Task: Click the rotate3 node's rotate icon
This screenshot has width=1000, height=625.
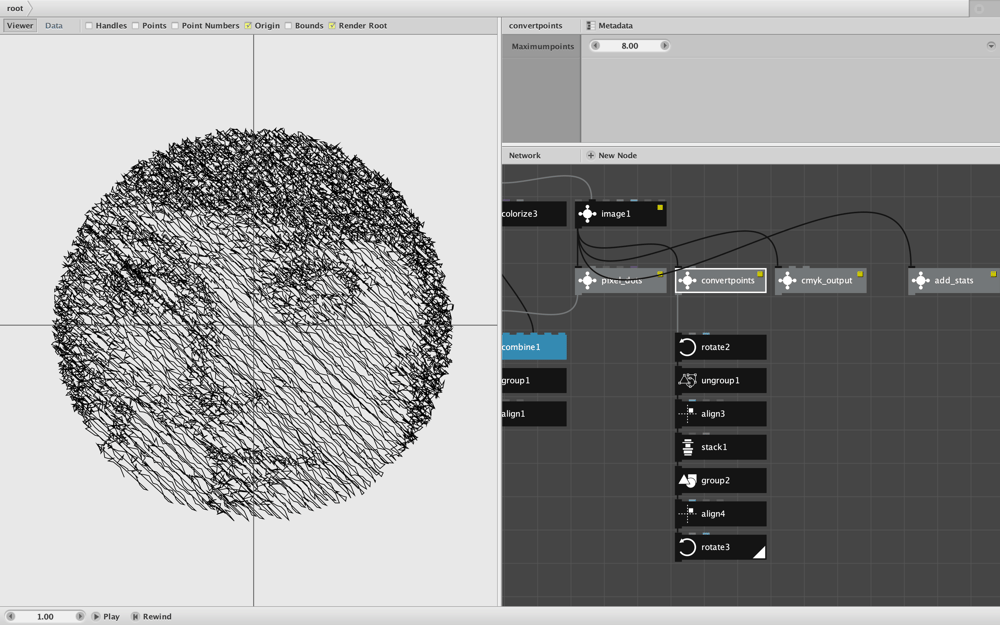Action: pyautogui.click(x=687, y=547)
